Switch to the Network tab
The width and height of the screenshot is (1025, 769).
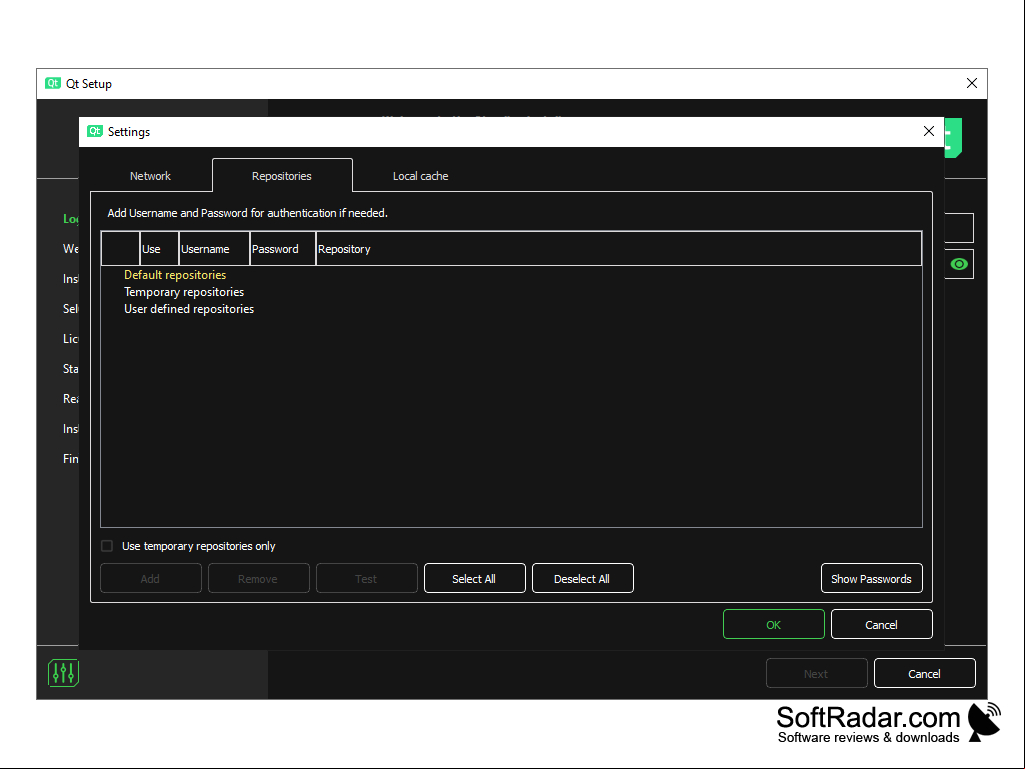[150, 176]
